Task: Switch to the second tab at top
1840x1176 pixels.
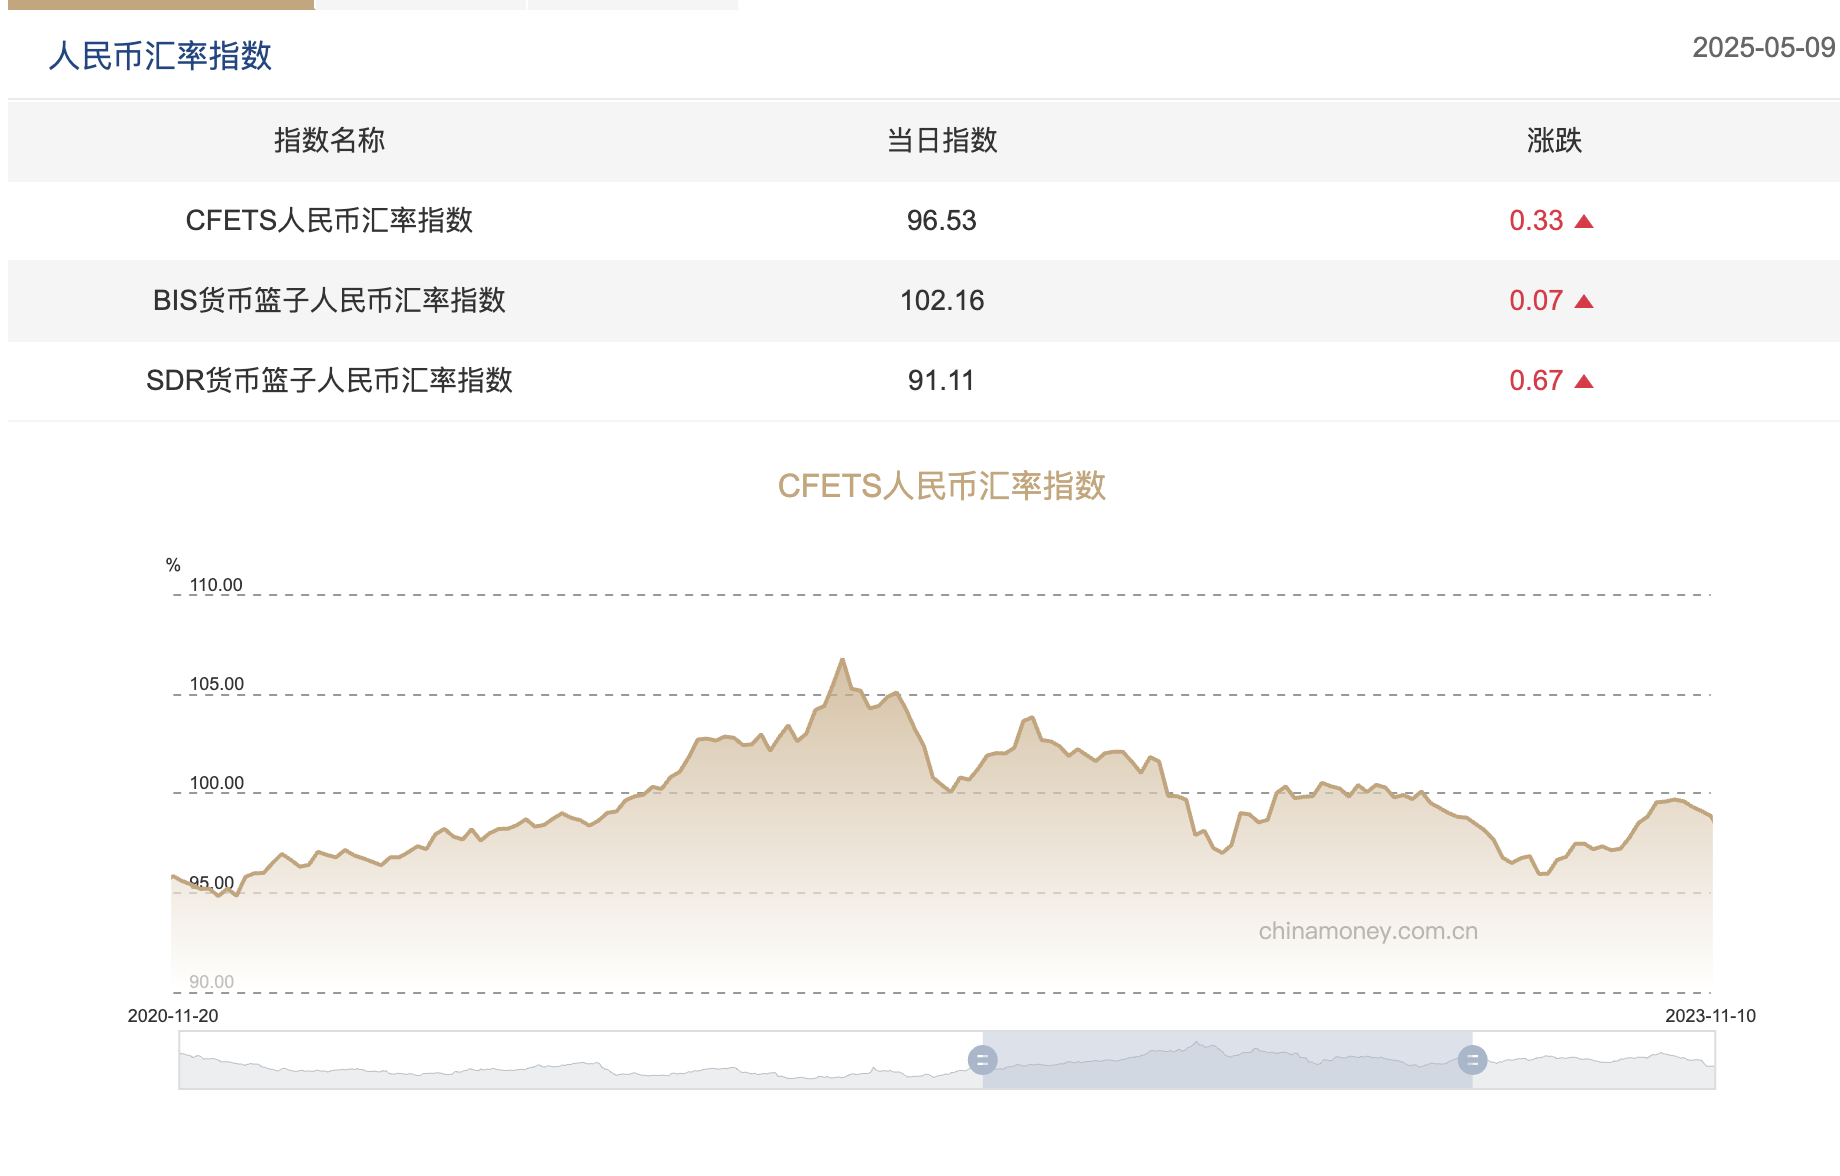Action: pyautogui.click(x=421, y=4)
